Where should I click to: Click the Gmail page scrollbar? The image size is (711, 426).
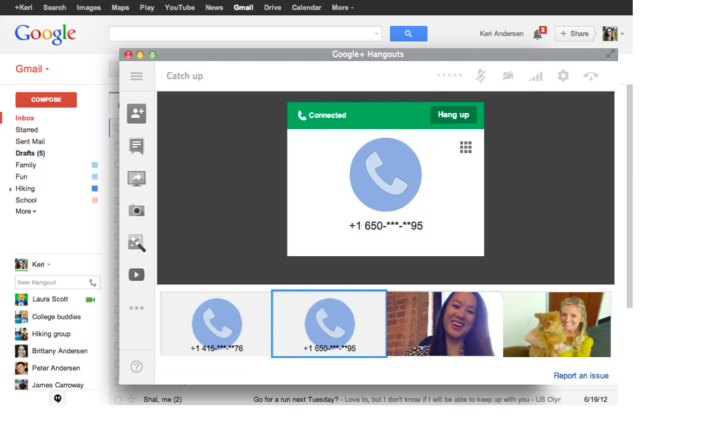pyautogui.click(x=629, y=196)
